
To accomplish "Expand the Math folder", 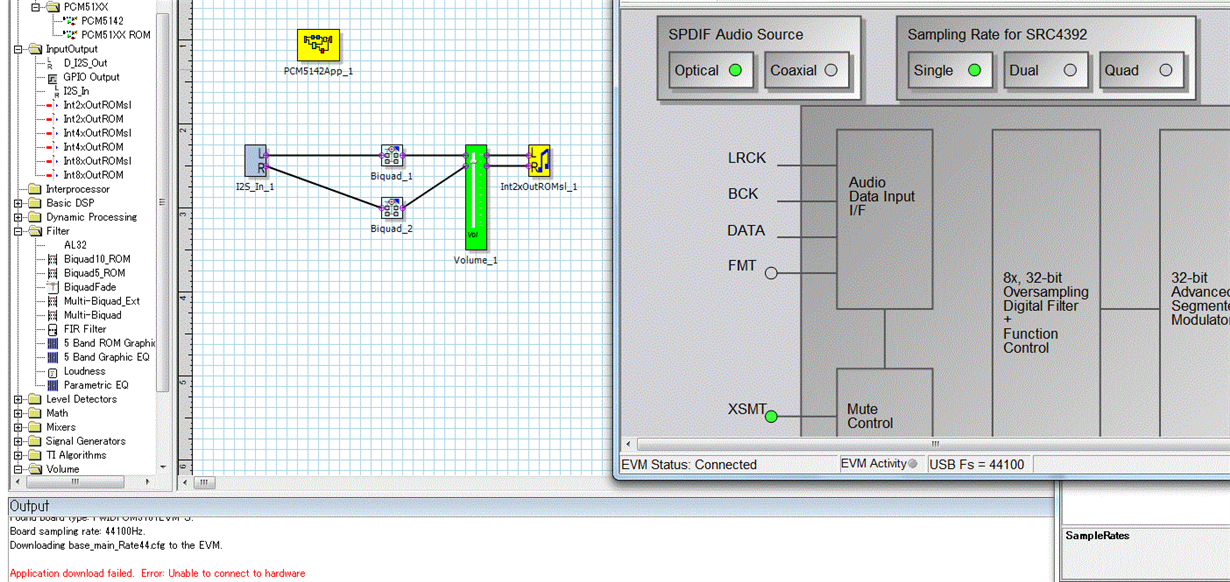I will coord(19,413).
